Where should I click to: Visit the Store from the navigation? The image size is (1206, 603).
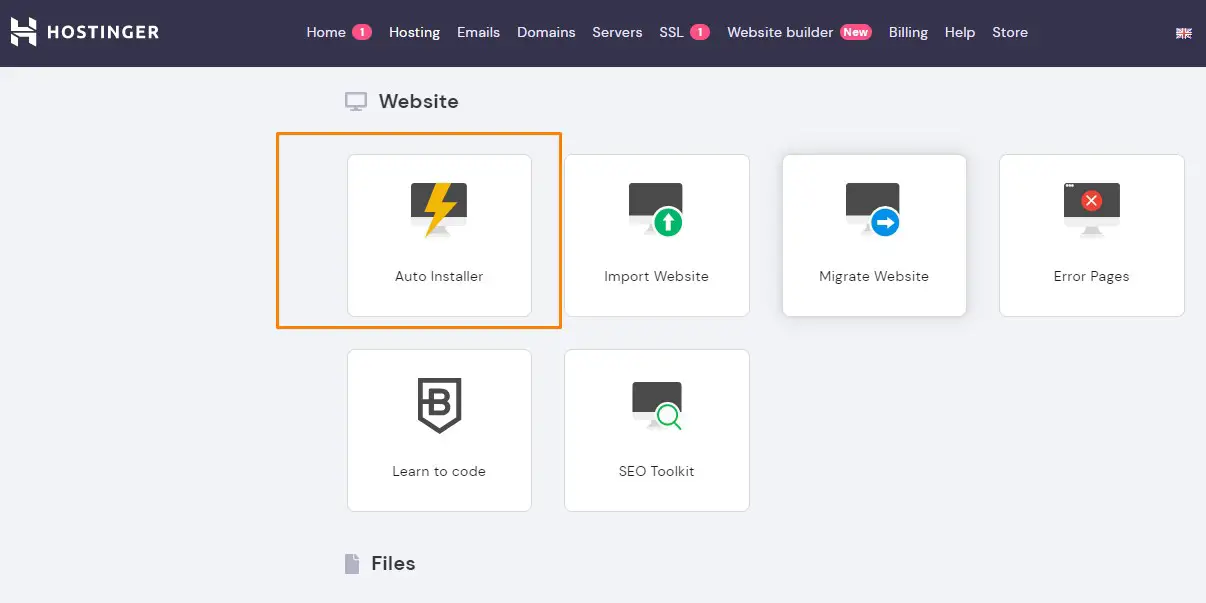tap(1010, 32)
